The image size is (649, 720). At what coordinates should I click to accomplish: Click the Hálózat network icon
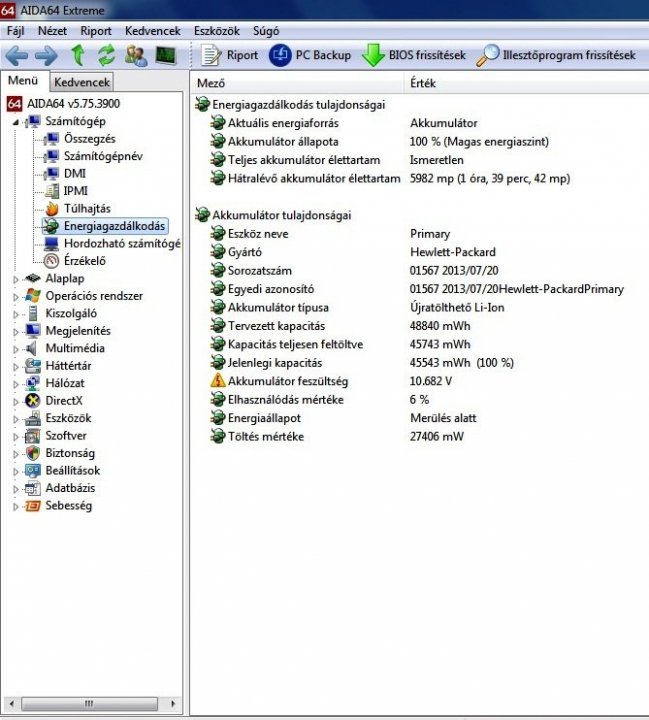tap(33, 383)
